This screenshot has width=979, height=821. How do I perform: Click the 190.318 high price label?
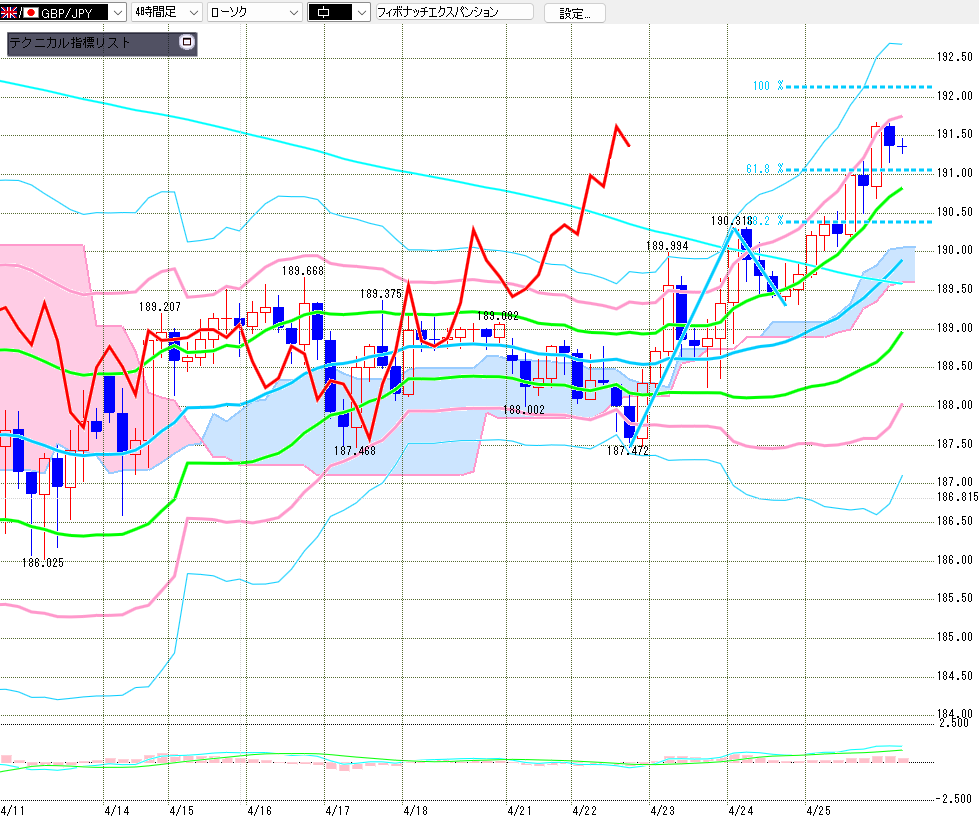coord(731,220)
